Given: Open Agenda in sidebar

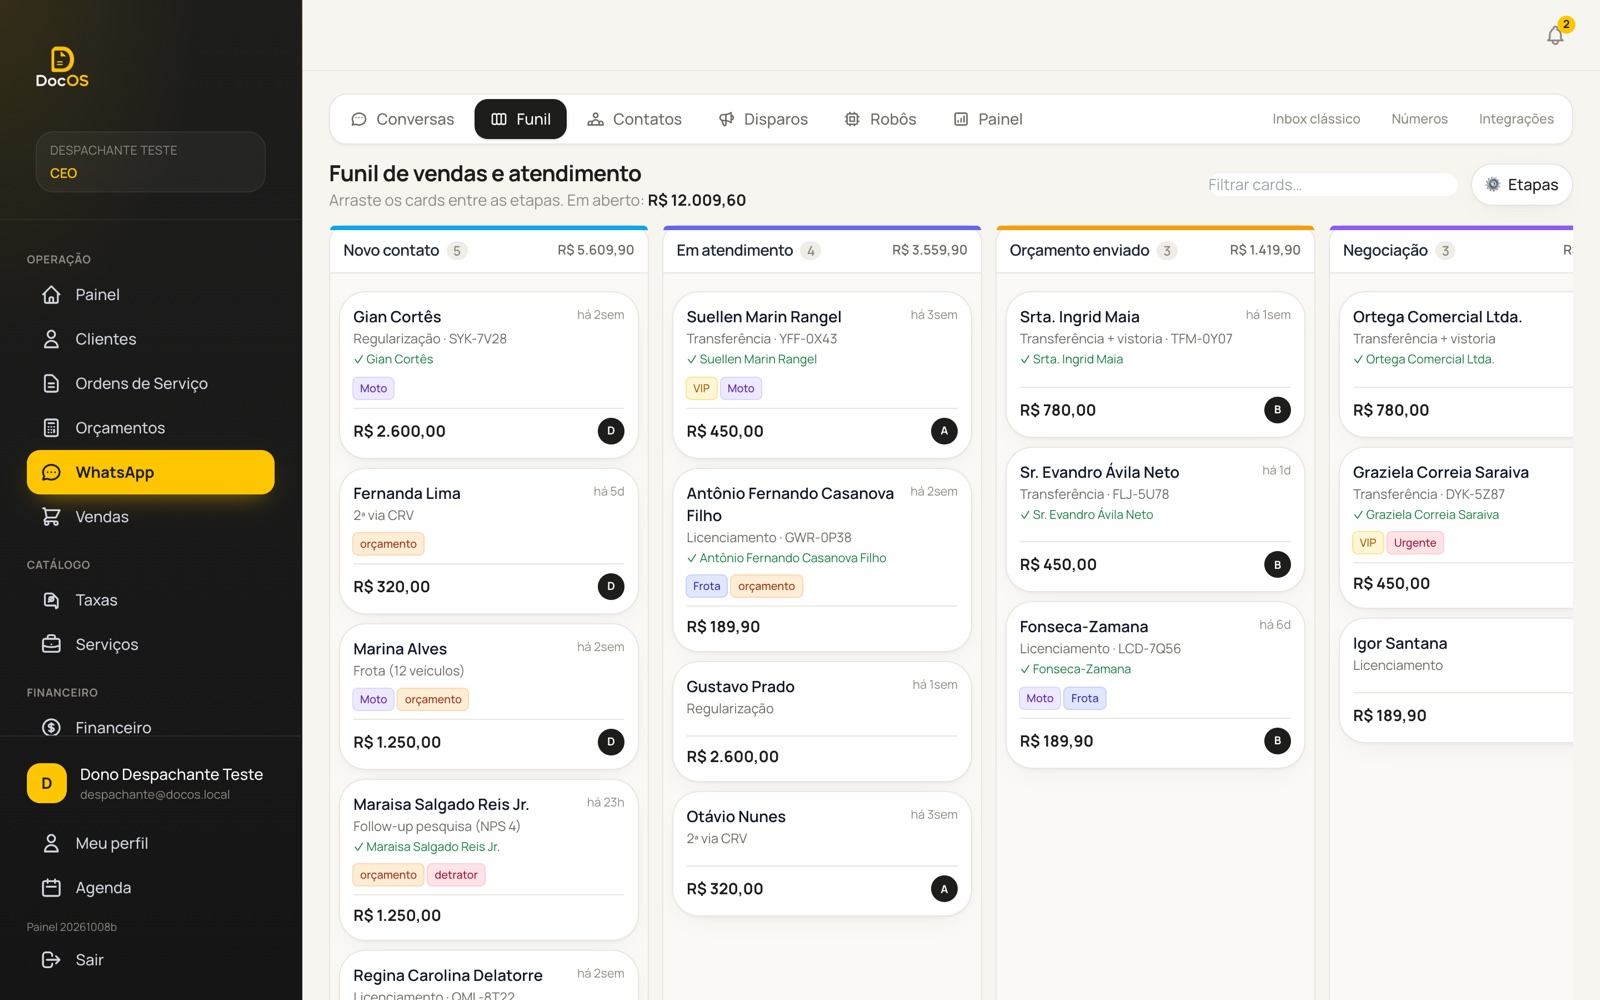Looking at the screenshot, I should 150,888.
